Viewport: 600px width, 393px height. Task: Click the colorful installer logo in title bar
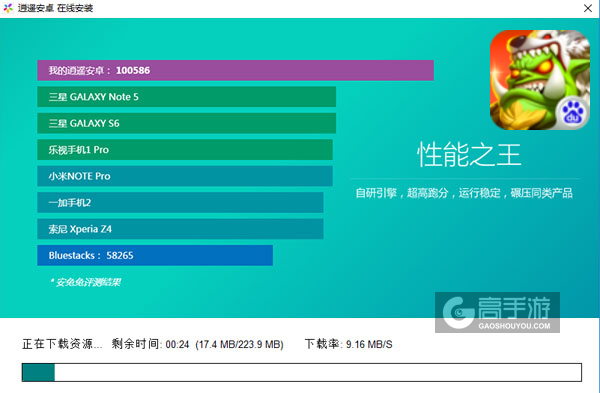(8, 8)
